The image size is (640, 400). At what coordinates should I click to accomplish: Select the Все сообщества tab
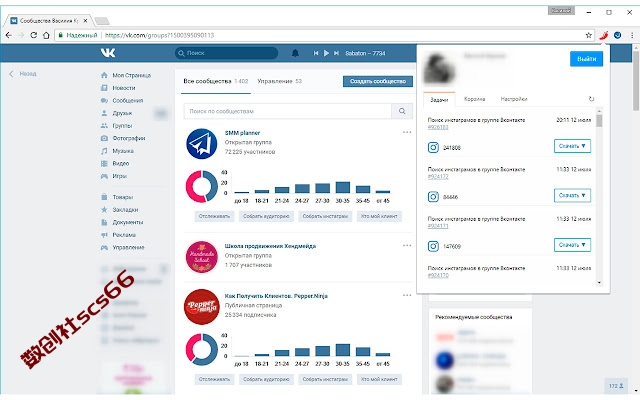click(216, 81)
